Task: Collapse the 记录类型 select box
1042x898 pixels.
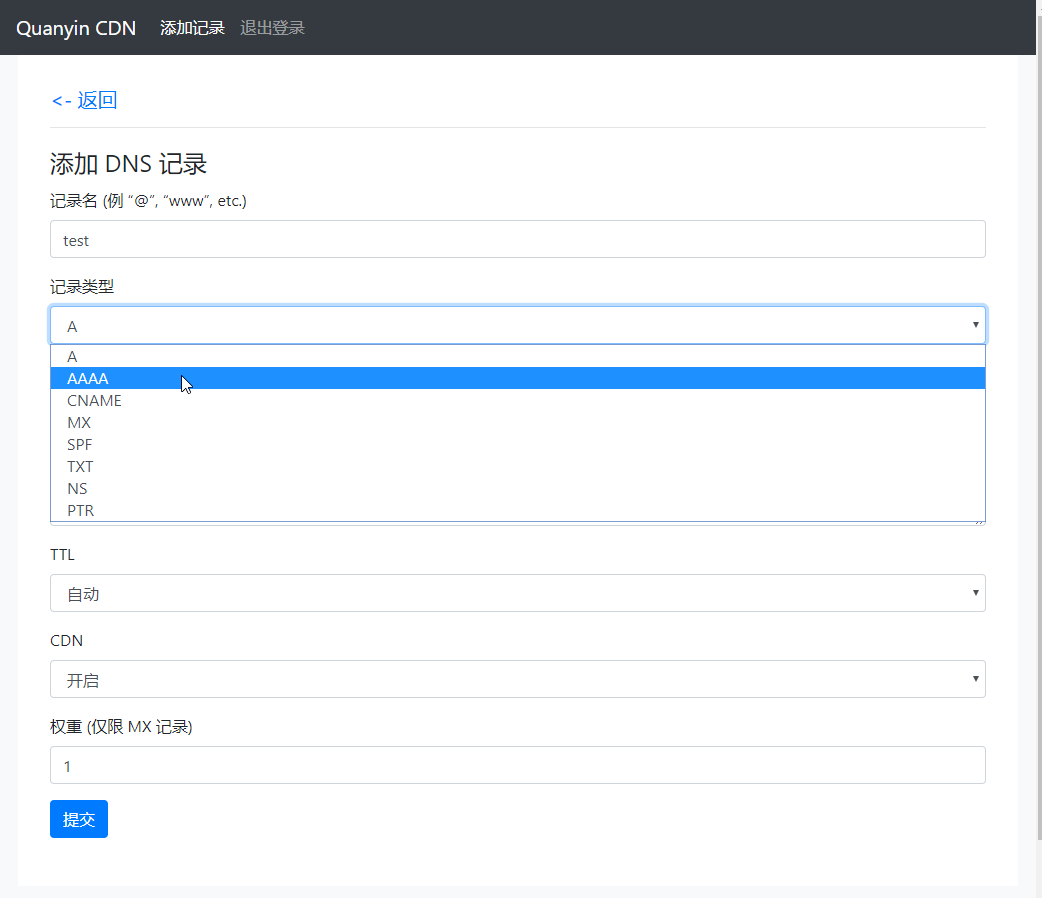Action: (x=517, y=326)
